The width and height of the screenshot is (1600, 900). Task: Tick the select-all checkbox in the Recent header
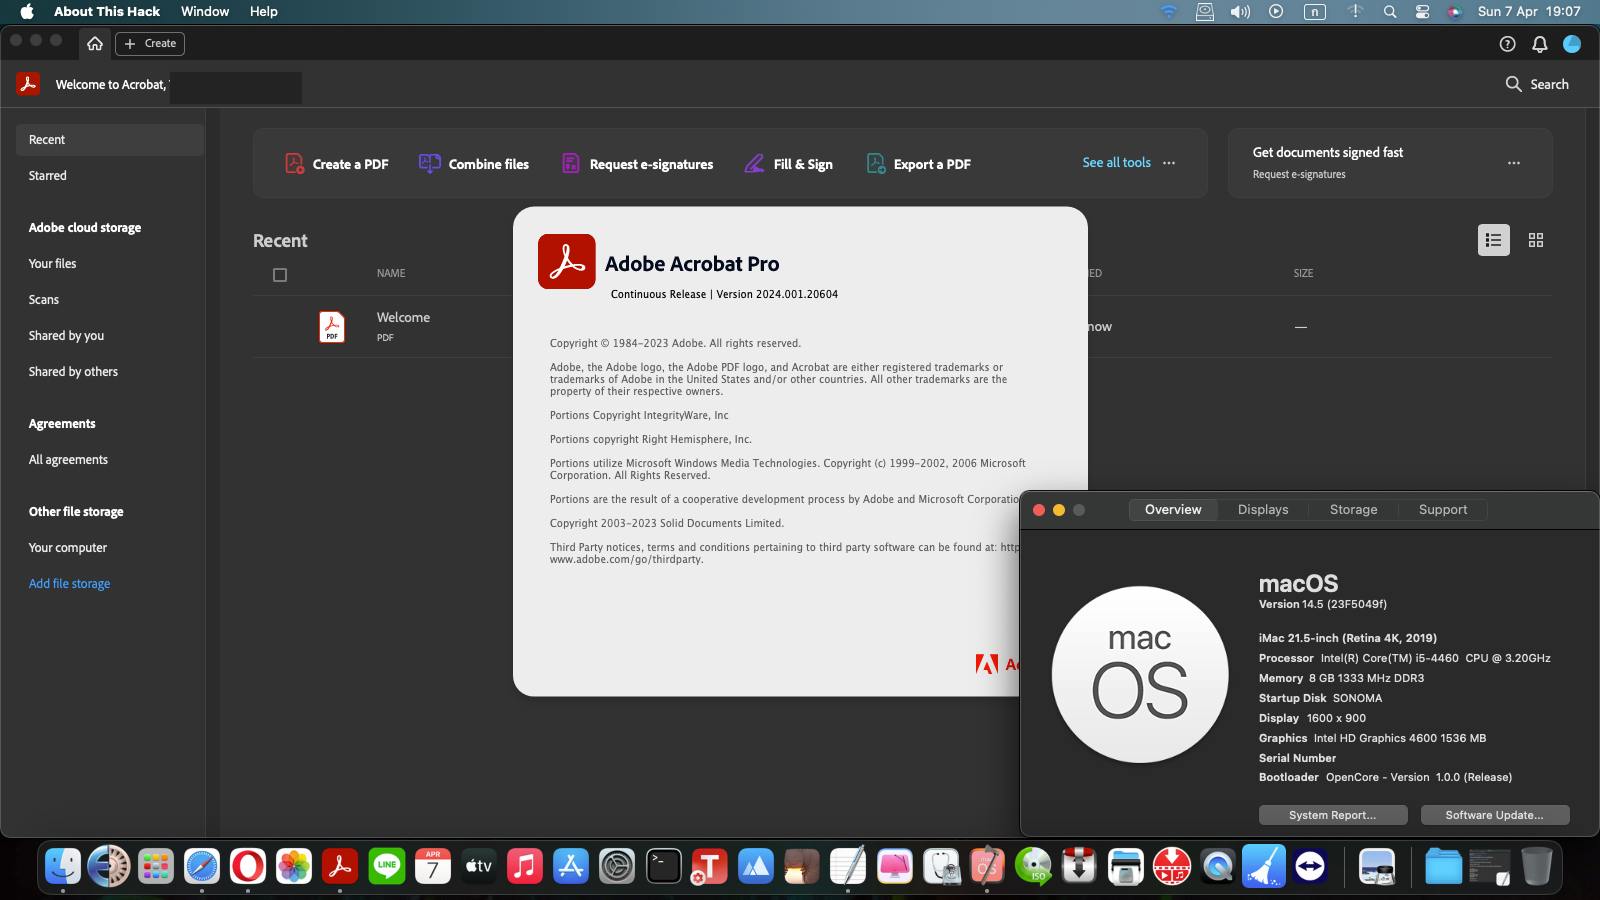(x=280, y=275)
